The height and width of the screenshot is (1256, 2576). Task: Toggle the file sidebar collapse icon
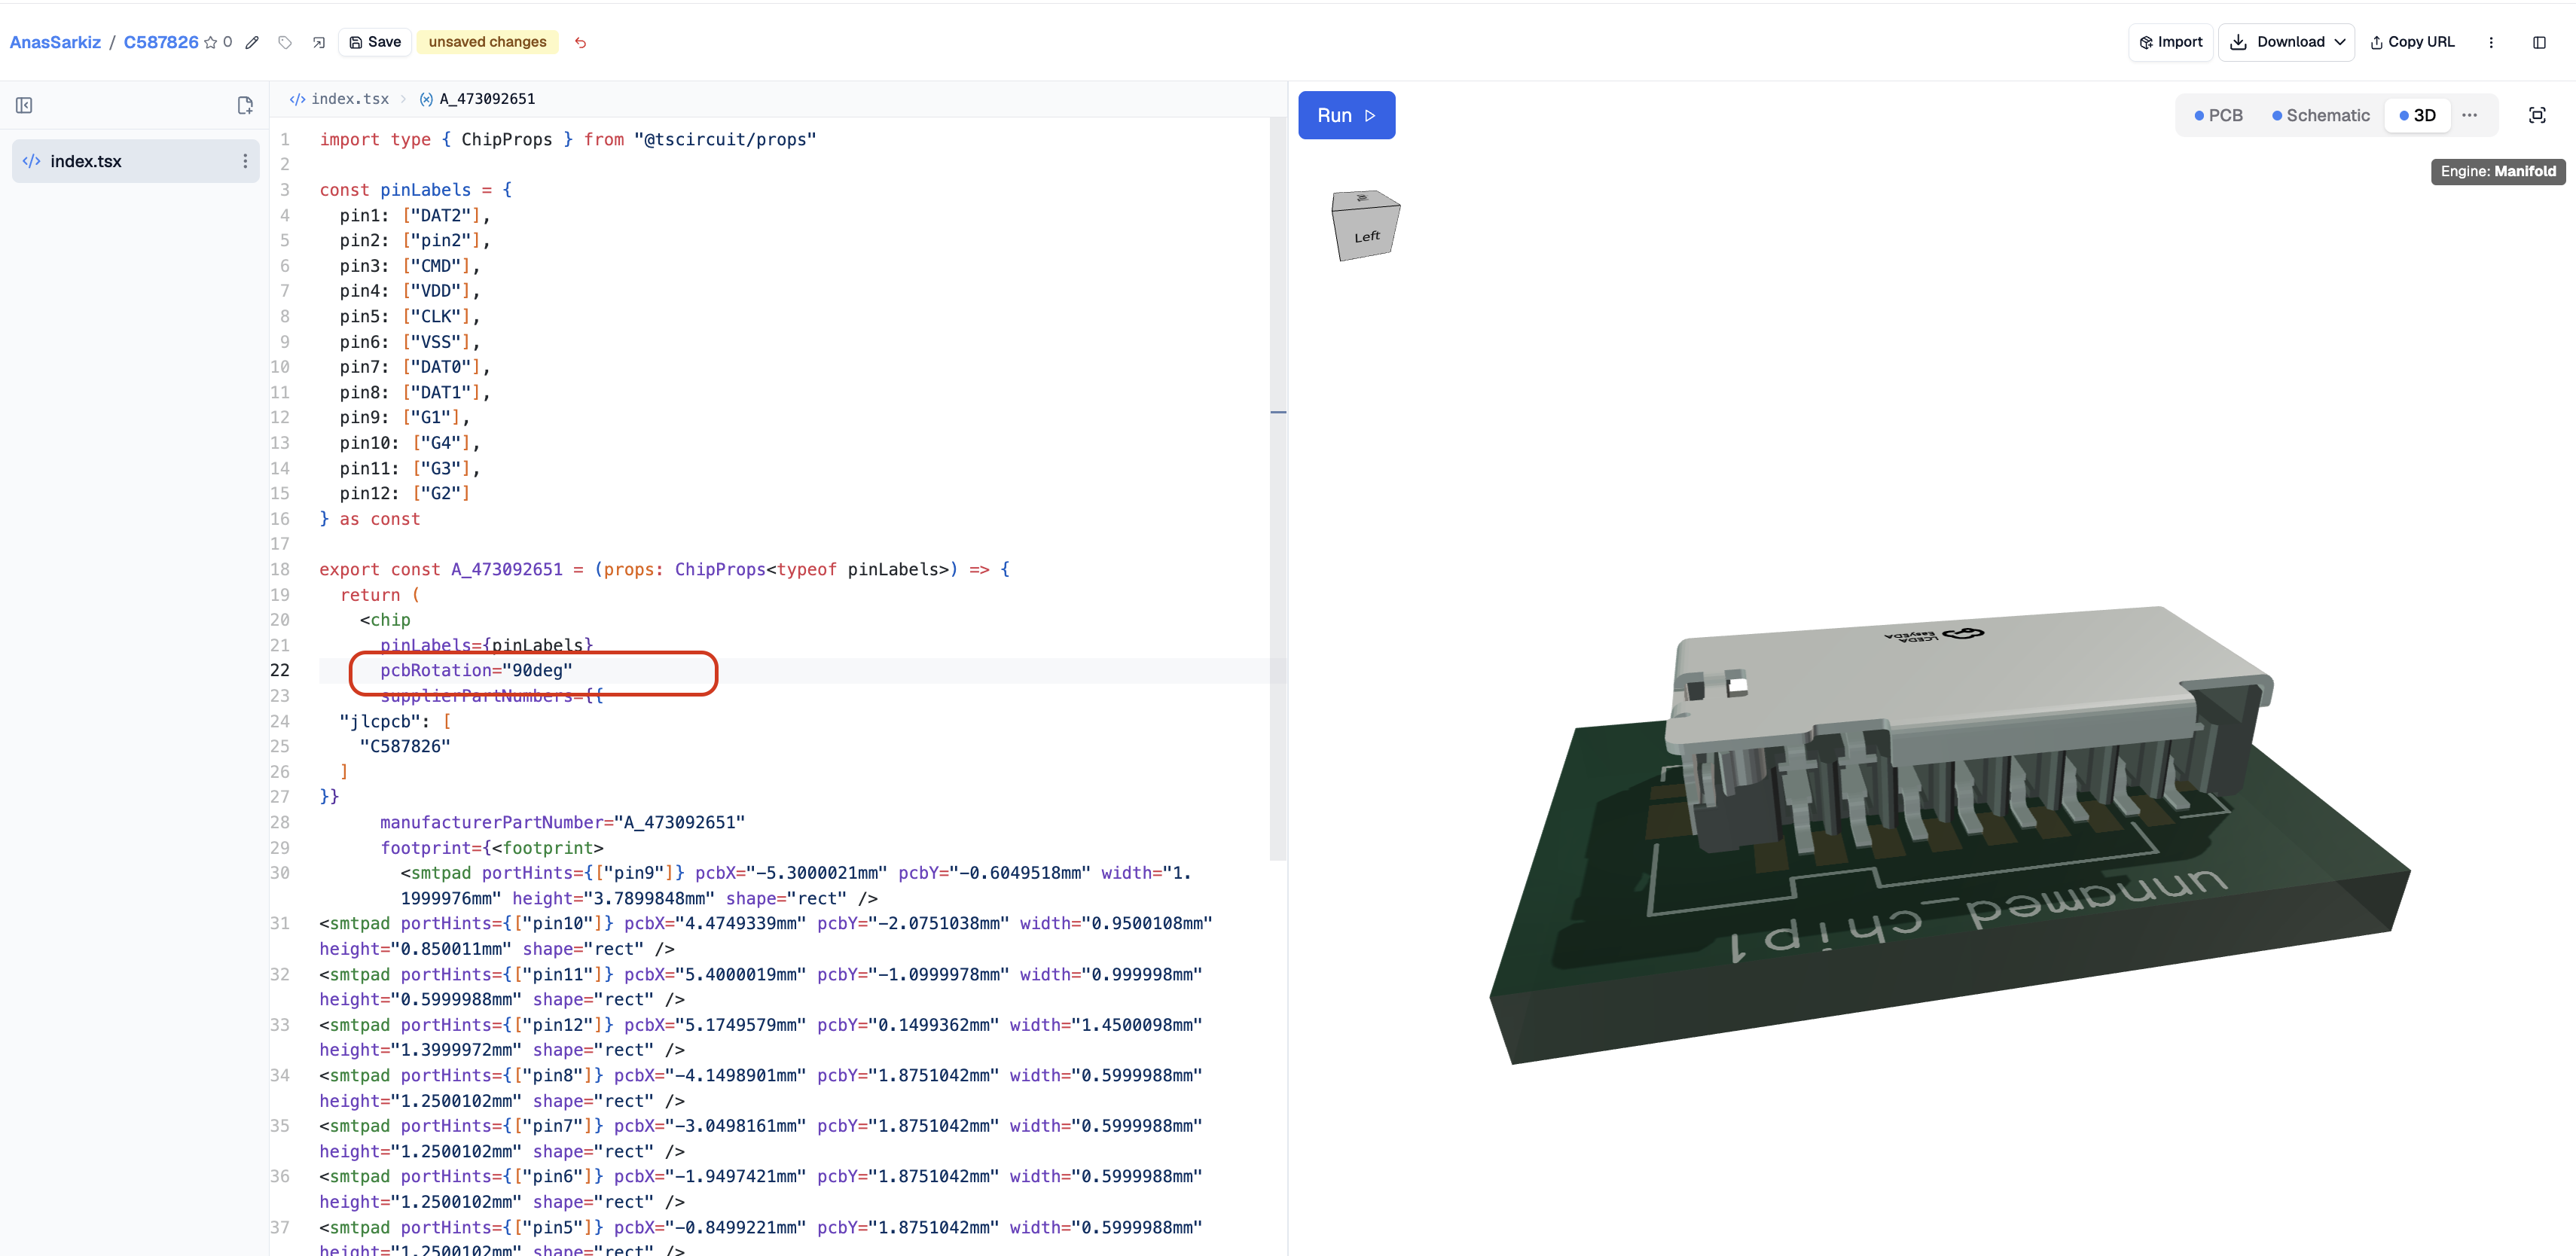tap(24, 105)
